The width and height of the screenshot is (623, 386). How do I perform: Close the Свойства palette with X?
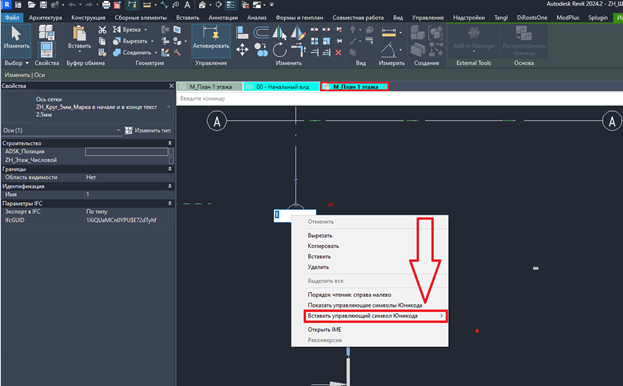(x=171, y=86)
